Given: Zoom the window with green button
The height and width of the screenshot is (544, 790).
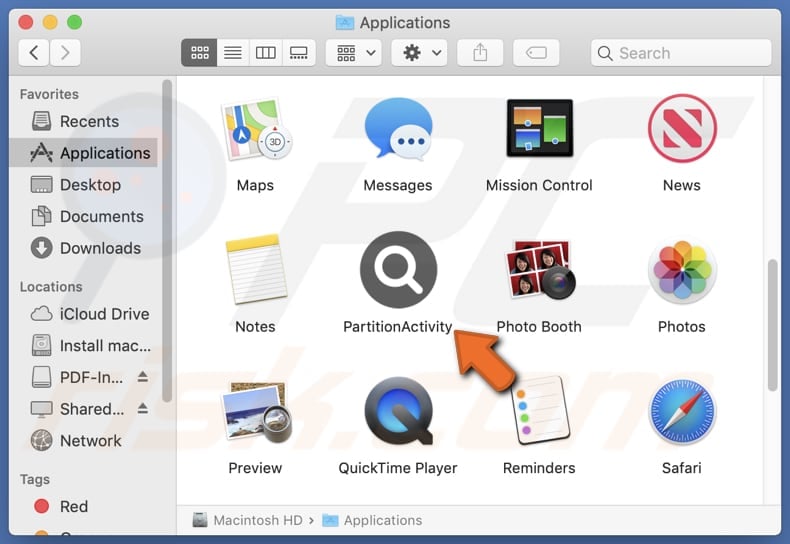Looking at the screenshot, I should click(75, 22).
